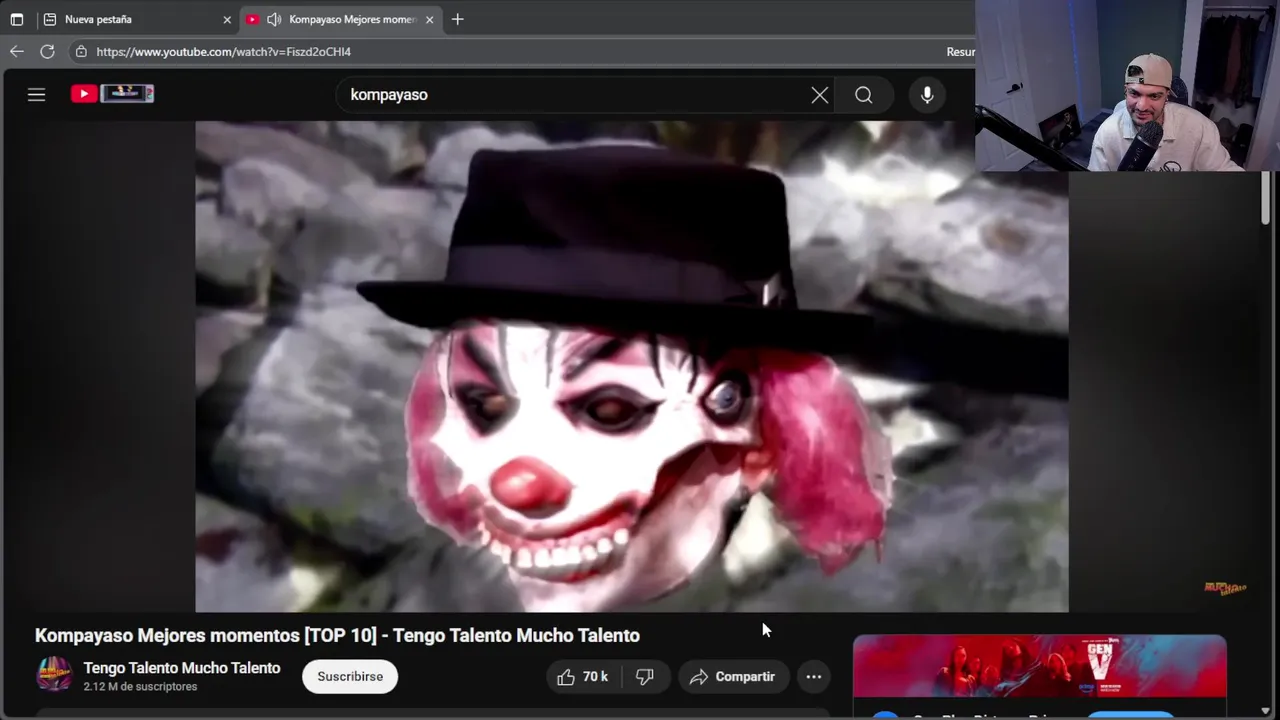This screenshot has width=1280, height=720.
Task: Click the page vertical scrollbar thumb
Action: coord(1265,198)
